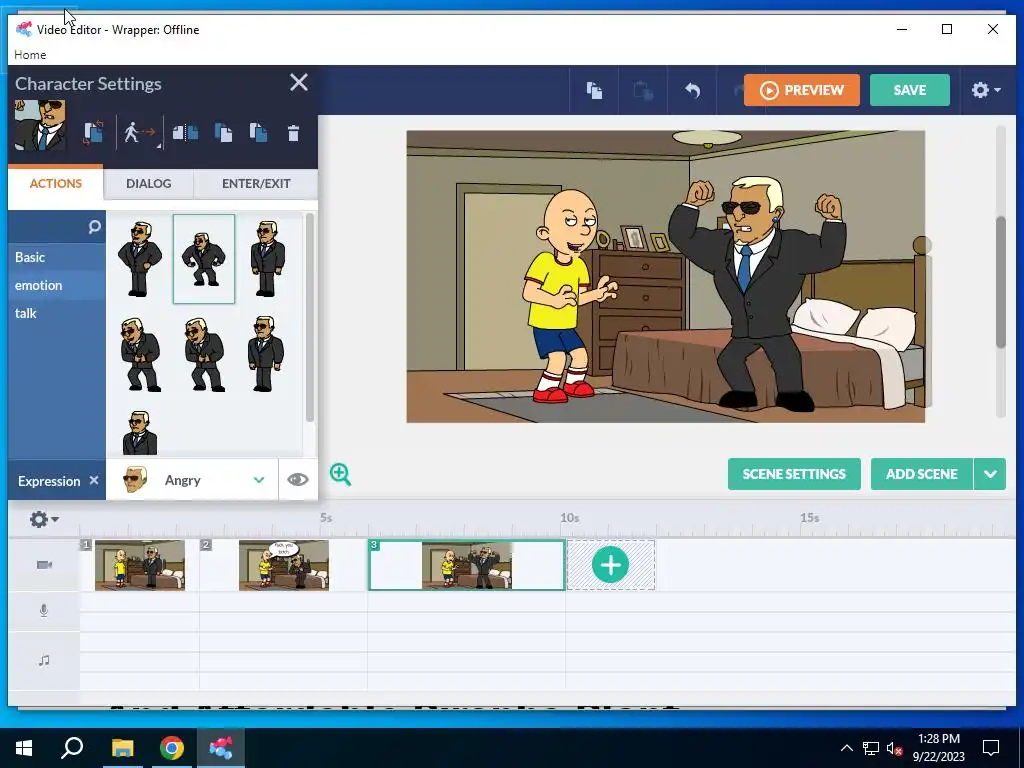Delete the character with trash icon
1024x768 pixels.
293,133
